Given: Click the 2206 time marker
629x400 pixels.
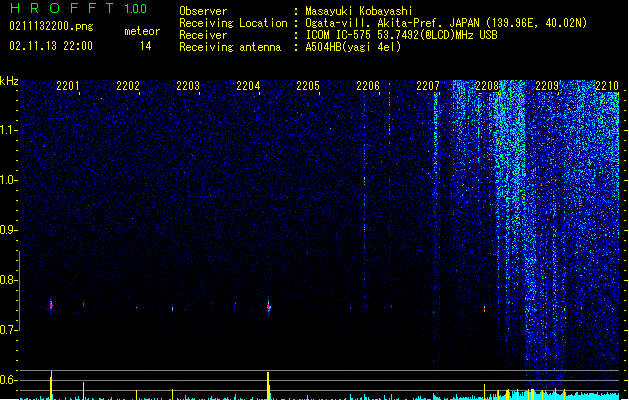Looking at the screenshot, I should [x=368, y=85].
